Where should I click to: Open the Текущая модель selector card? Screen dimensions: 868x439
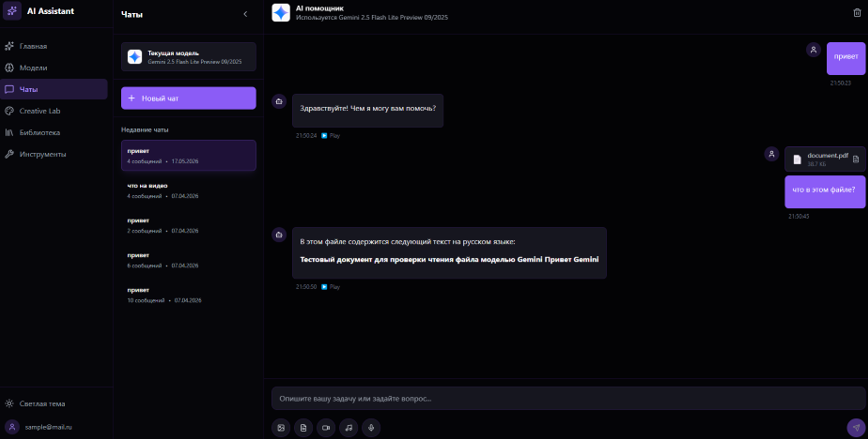click(189, 56)
